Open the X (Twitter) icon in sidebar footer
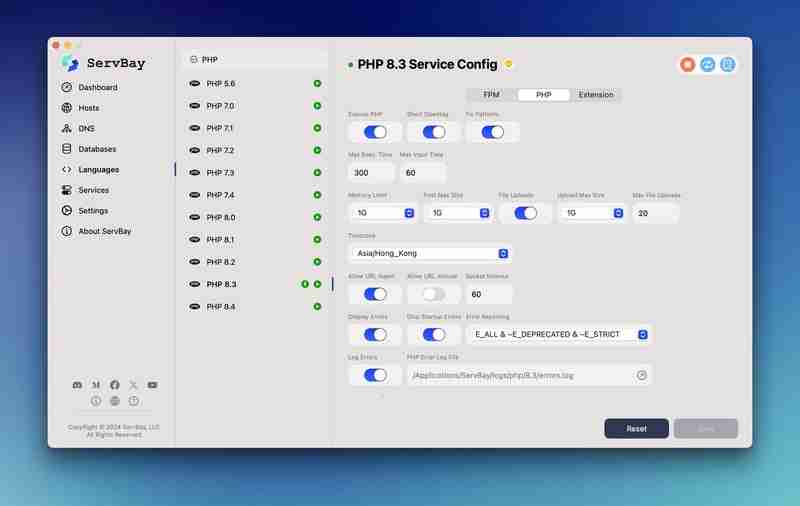Screen dimensions: 800x506 click(133, 385)
